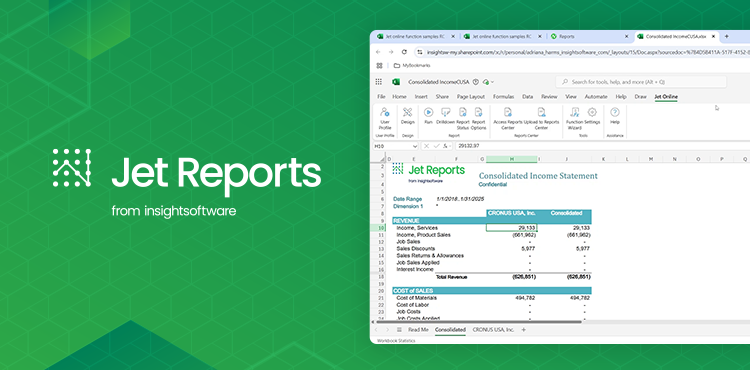The height and width of the screenshot is (370, 750).
Task: Click next sheet navigation arrow
Action: (x=387, y=330)
